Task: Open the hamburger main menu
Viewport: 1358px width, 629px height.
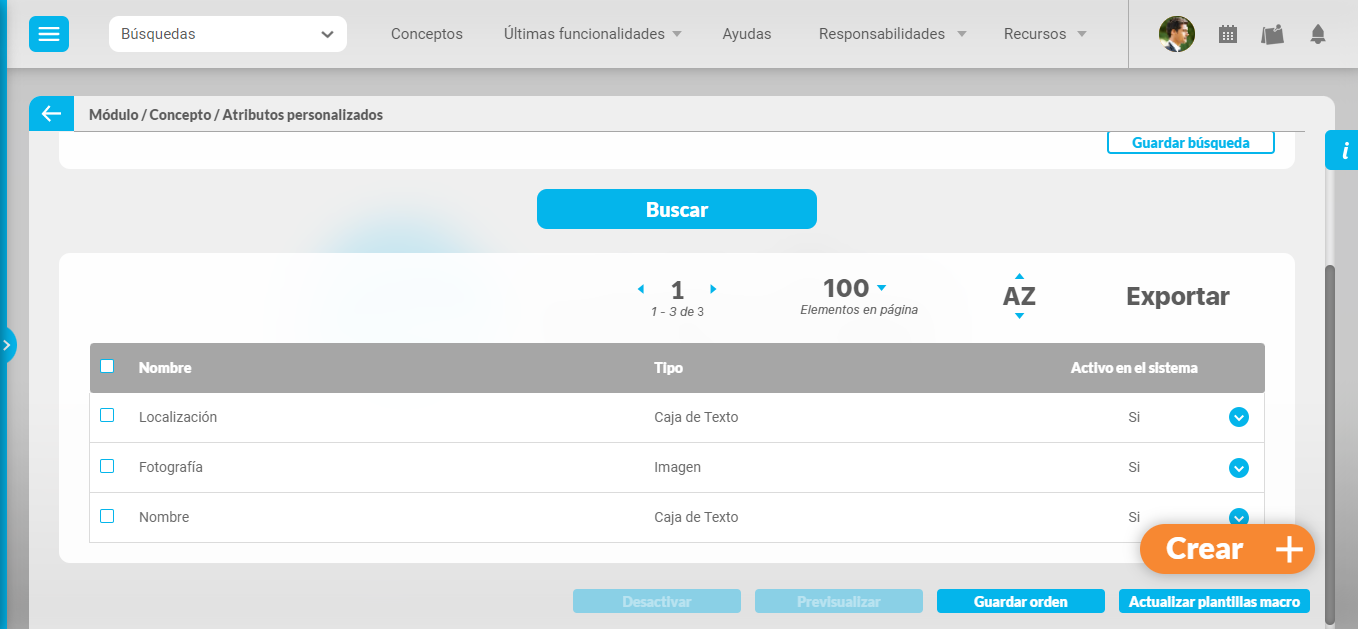Action: pos(48,34)
